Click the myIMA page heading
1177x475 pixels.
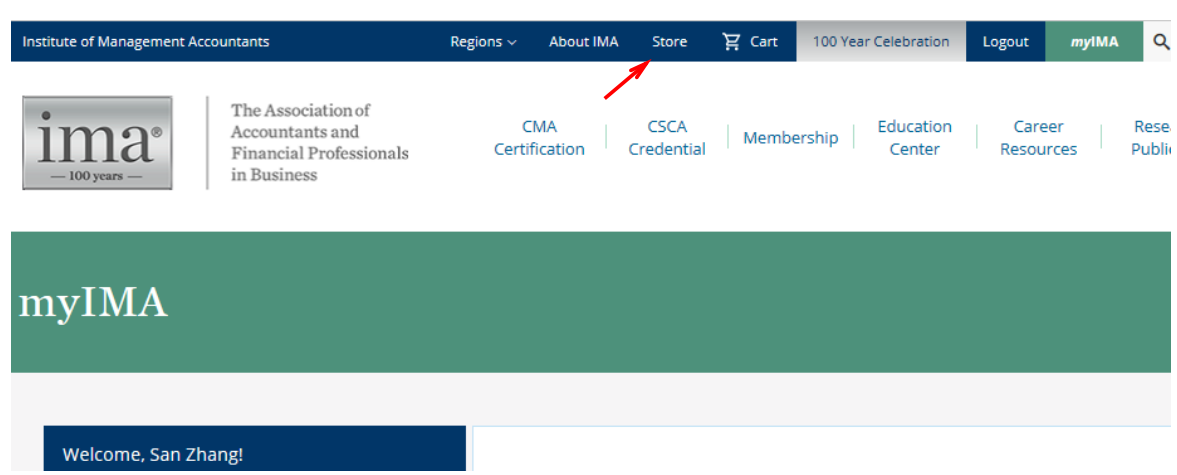pos(93,304)
